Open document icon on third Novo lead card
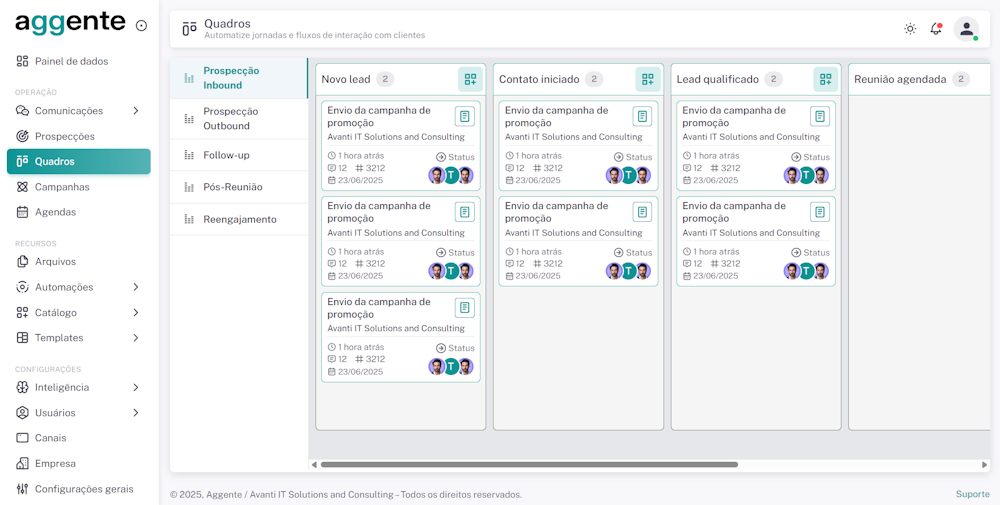The image size is (1000, 505). [x=465, y=307]
